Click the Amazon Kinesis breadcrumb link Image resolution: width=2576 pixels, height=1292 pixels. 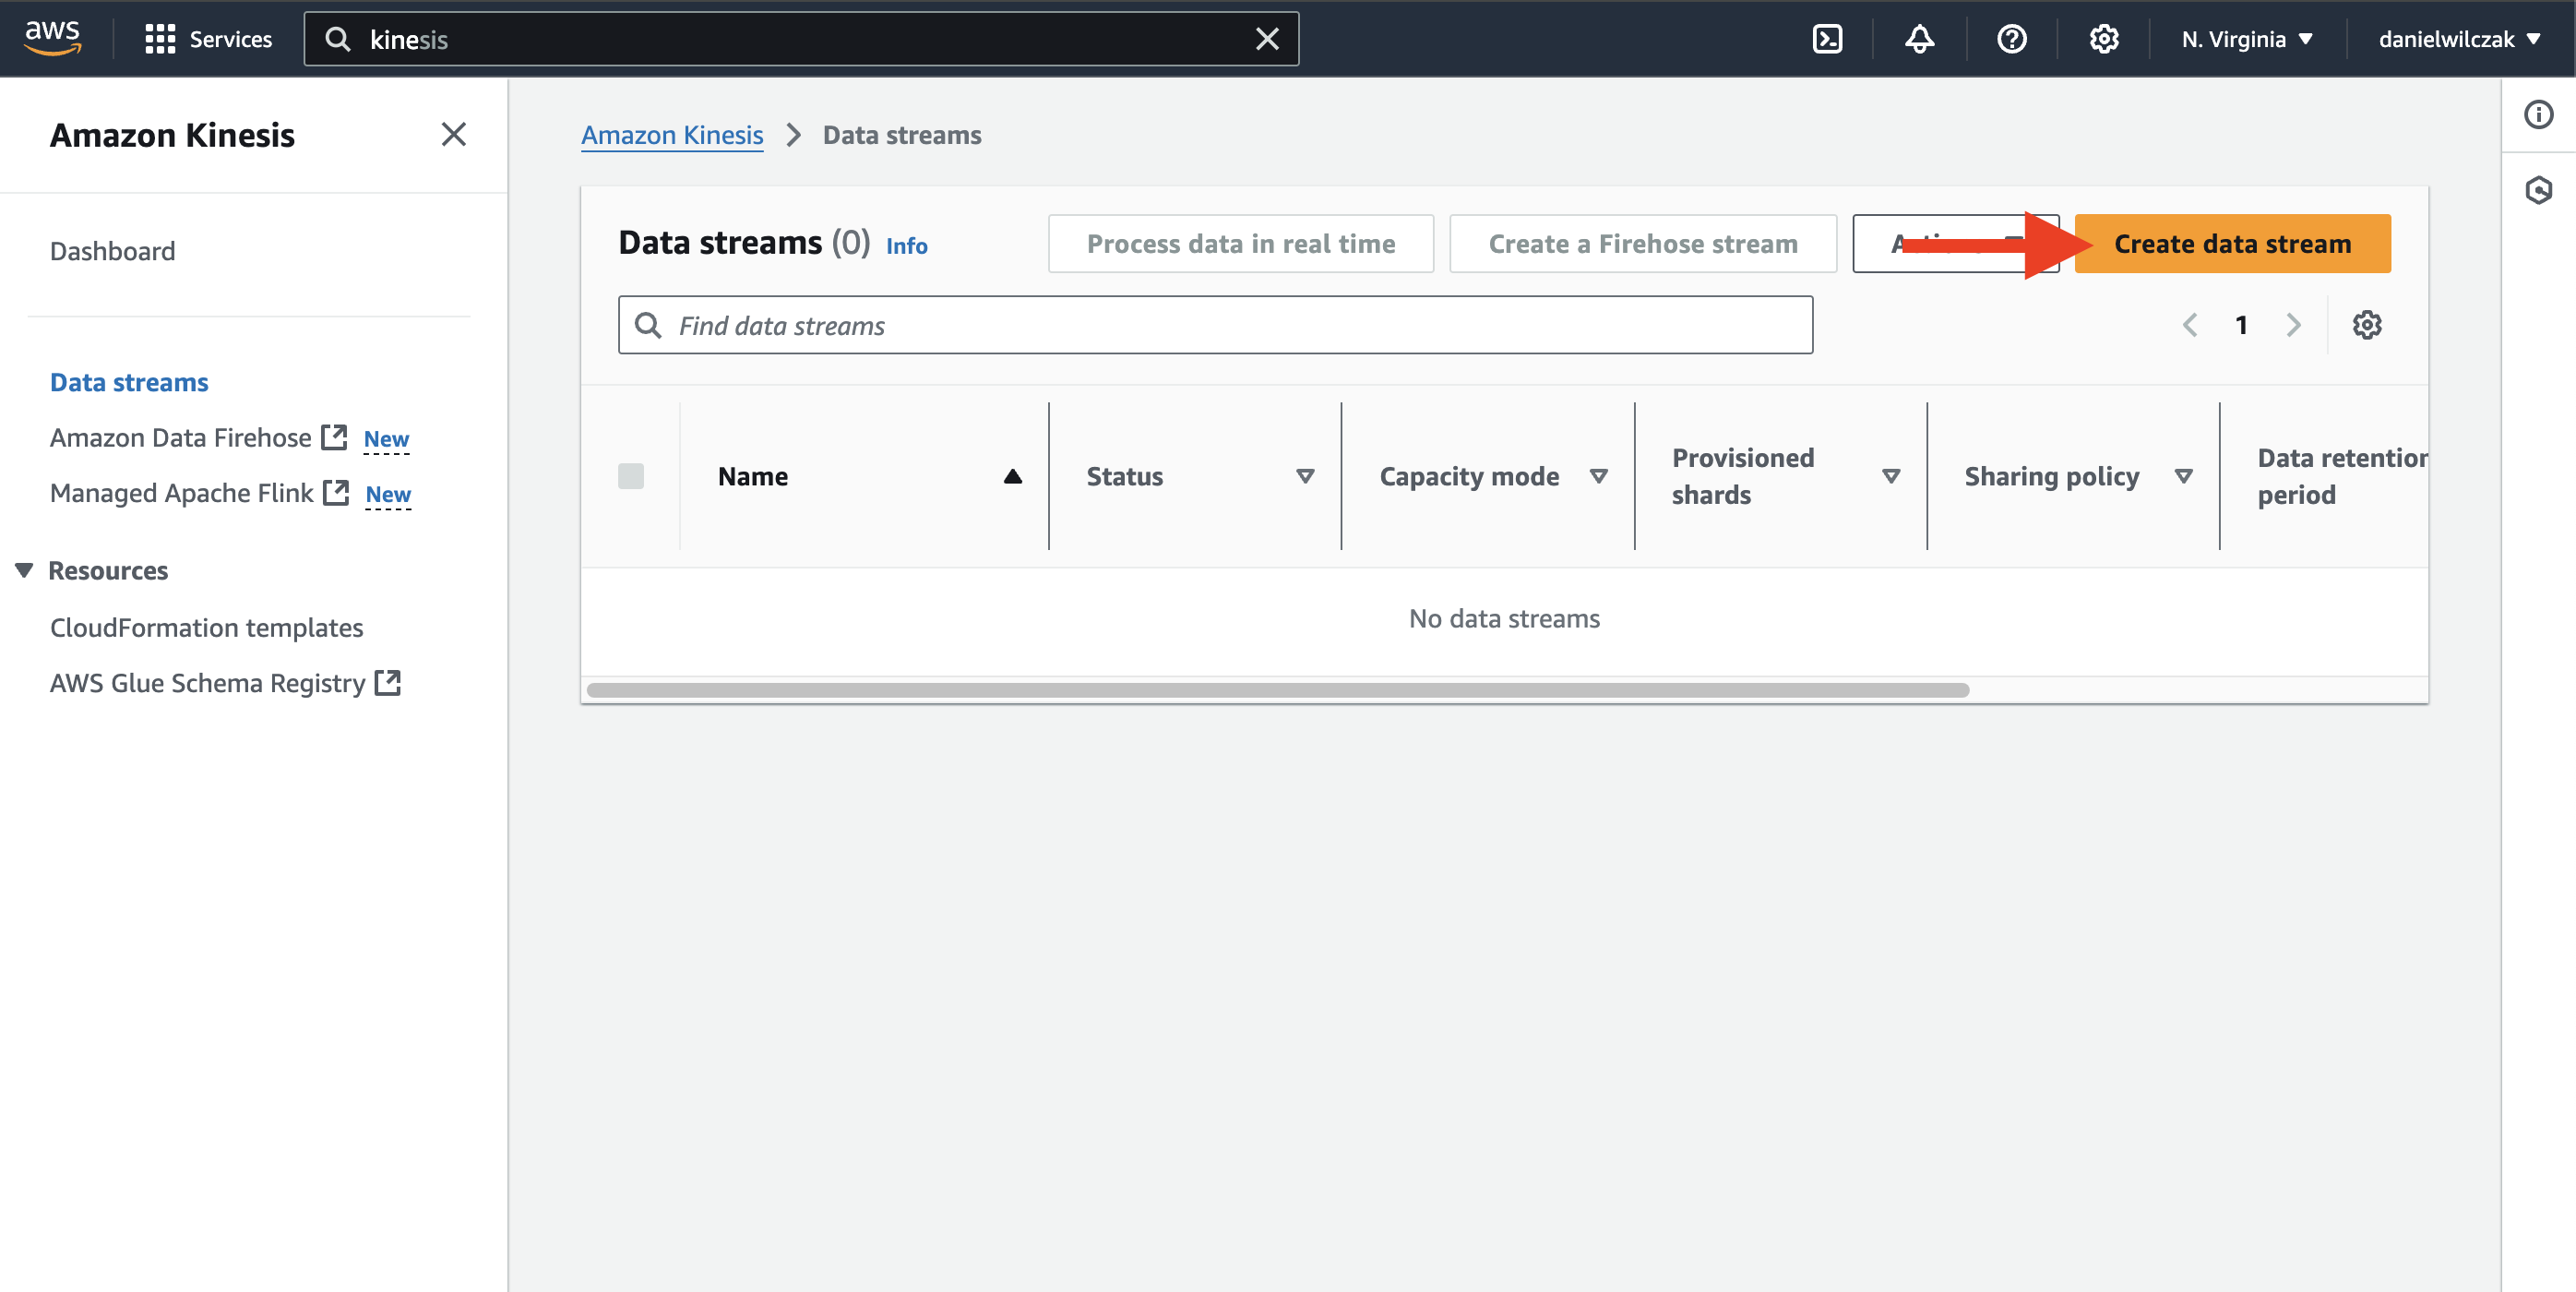tap(672, 134)
